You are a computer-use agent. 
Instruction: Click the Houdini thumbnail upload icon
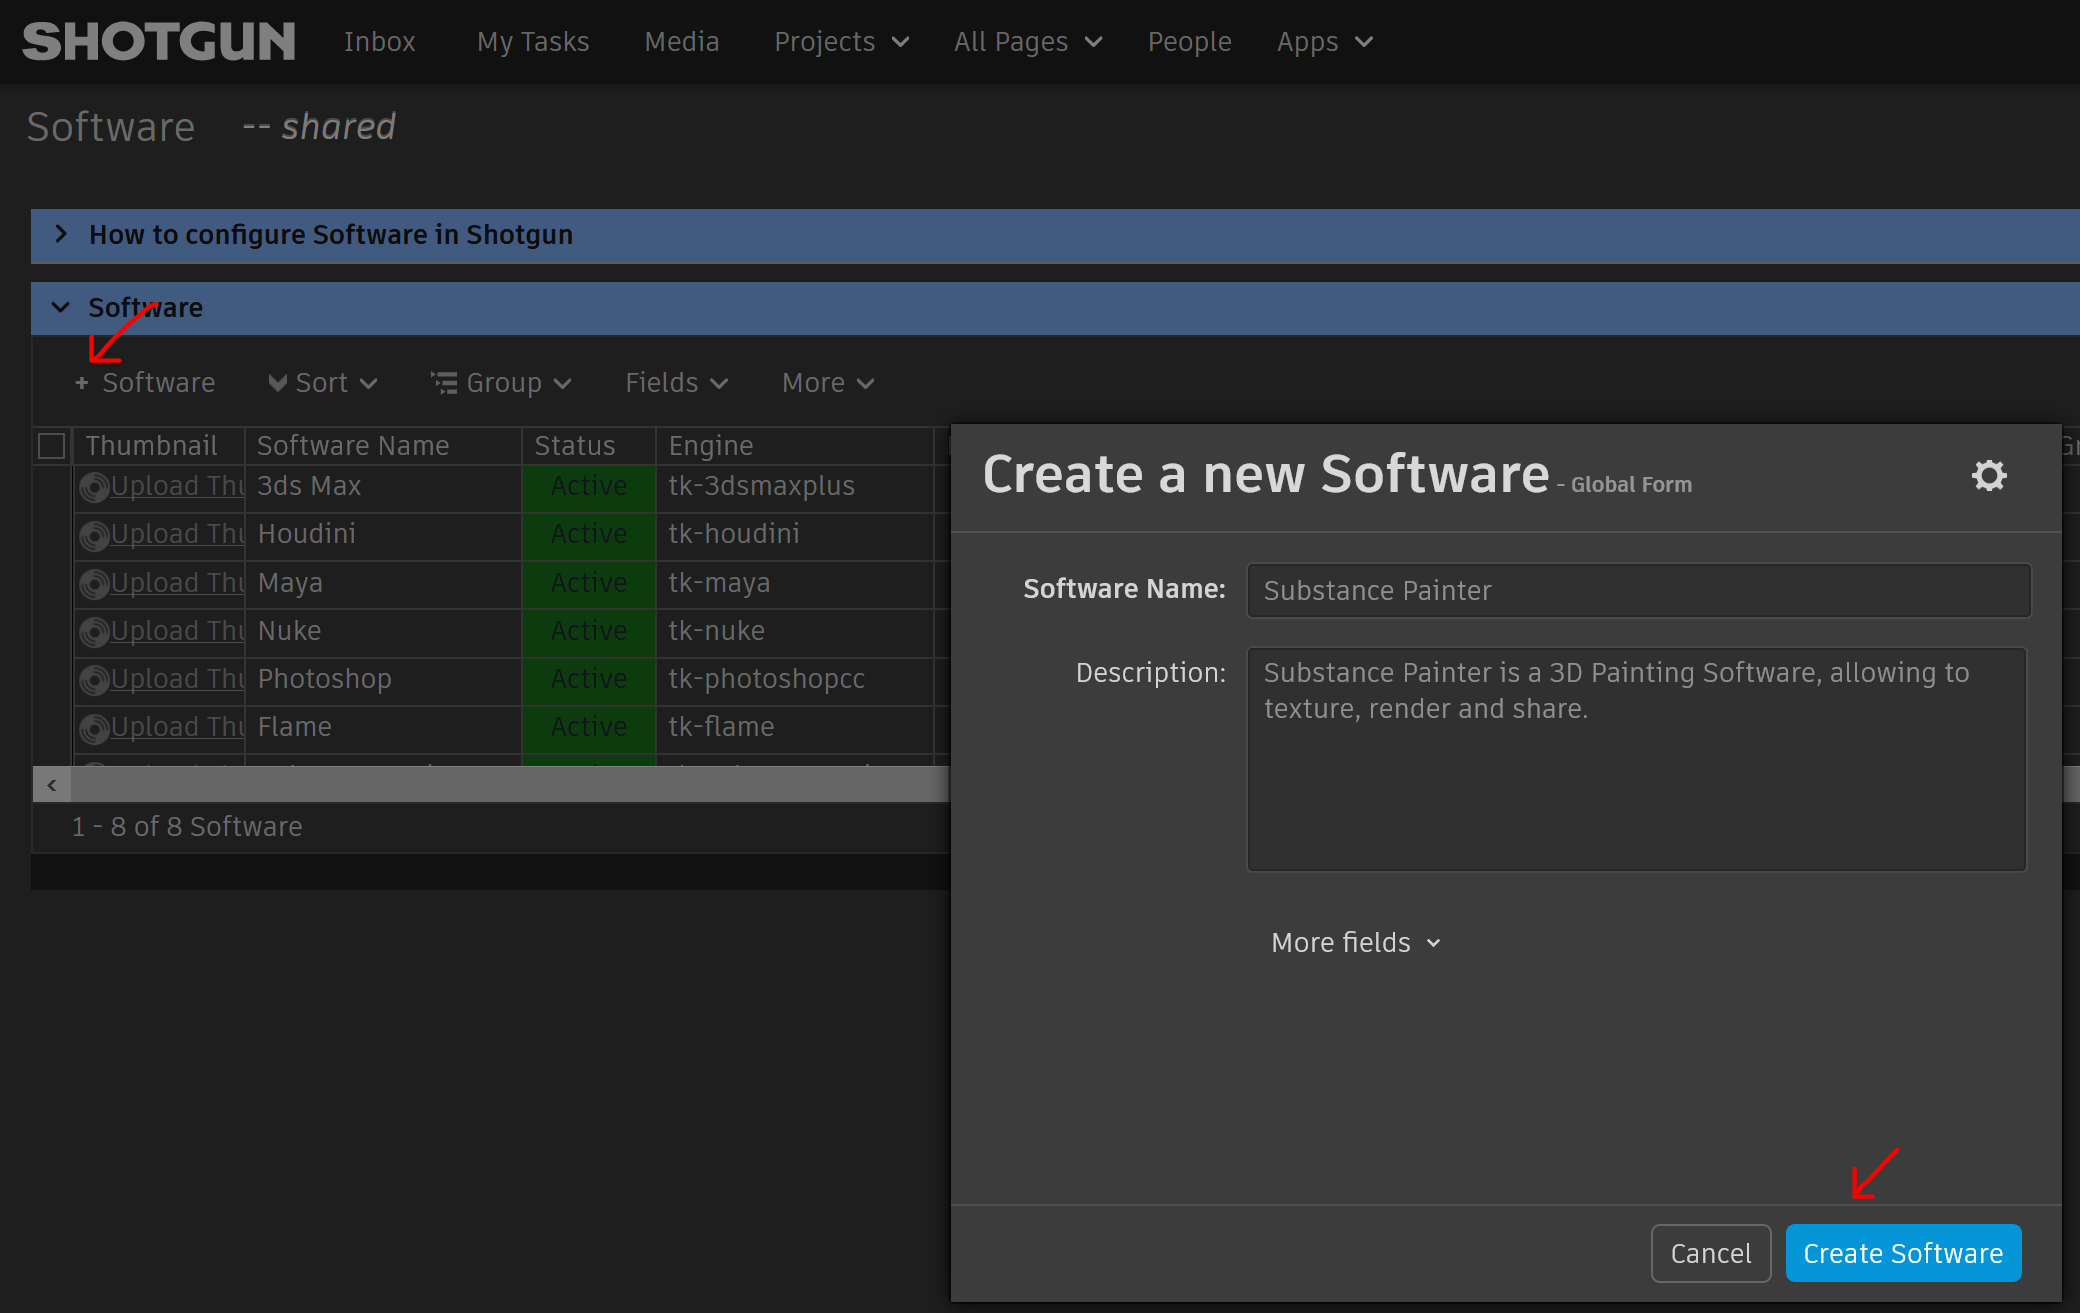pos(95,536)
